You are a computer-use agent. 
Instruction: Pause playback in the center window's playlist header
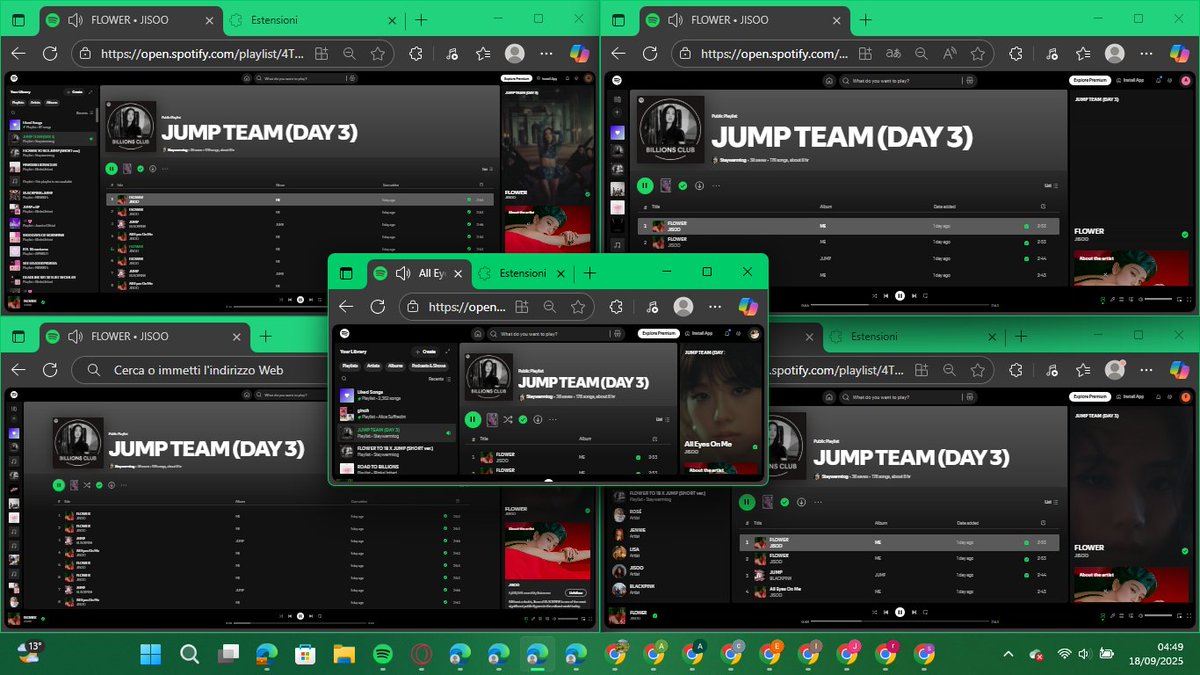473,419
